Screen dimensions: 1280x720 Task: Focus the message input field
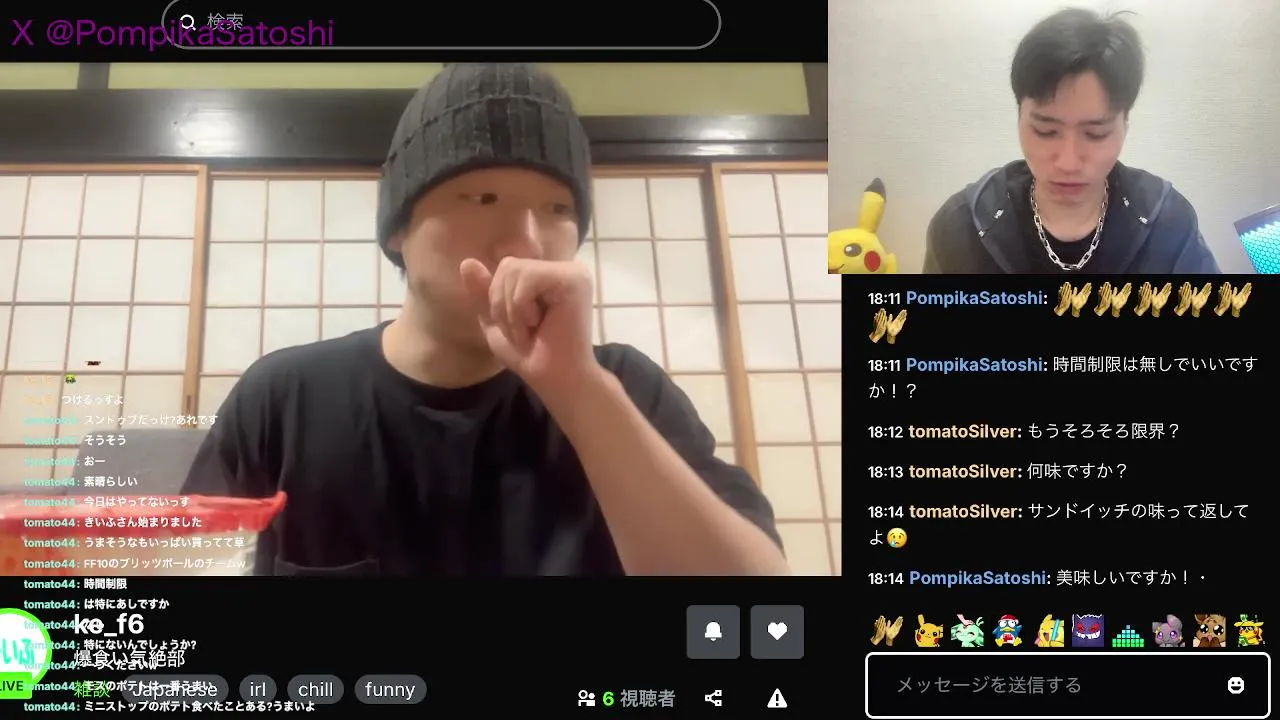click(x=1067, y=685)
